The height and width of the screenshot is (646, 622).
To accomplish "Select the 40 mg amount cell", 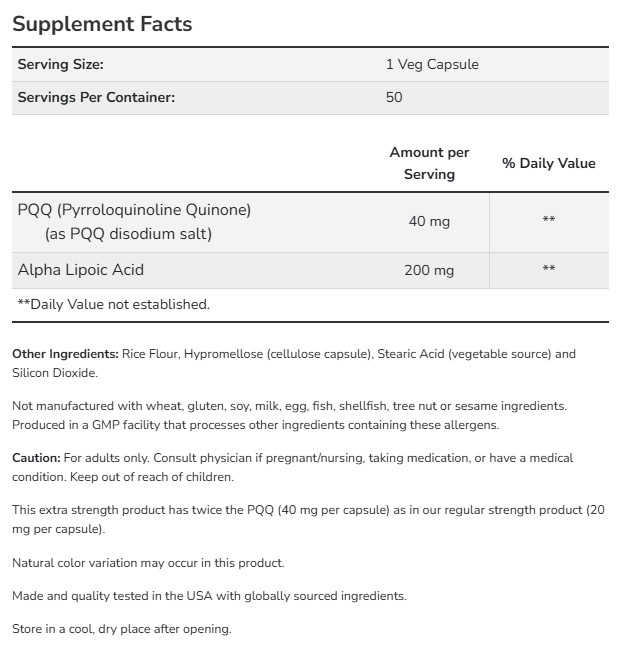I will [x=429, y=221].
